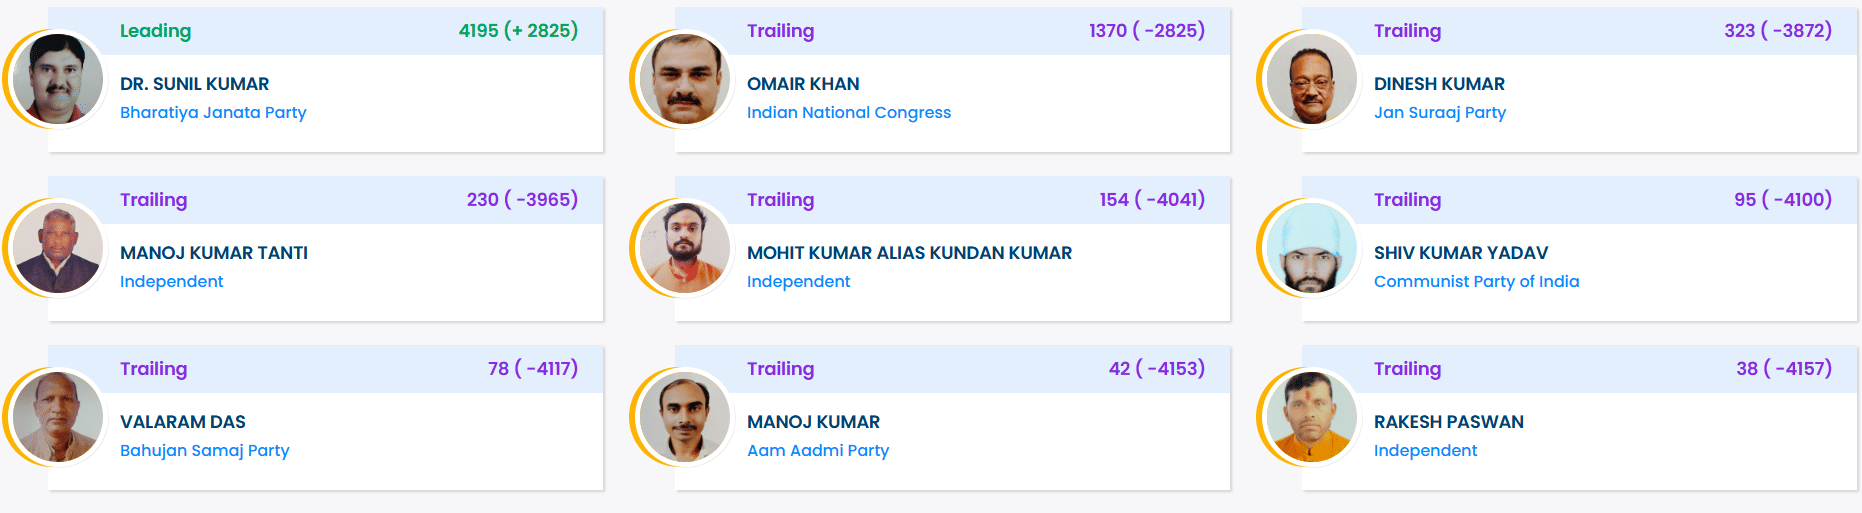This screenshot has height=513, width=1862.
Task: Click the Jan Suraaj Party label
Action: tap(1440, 113)
